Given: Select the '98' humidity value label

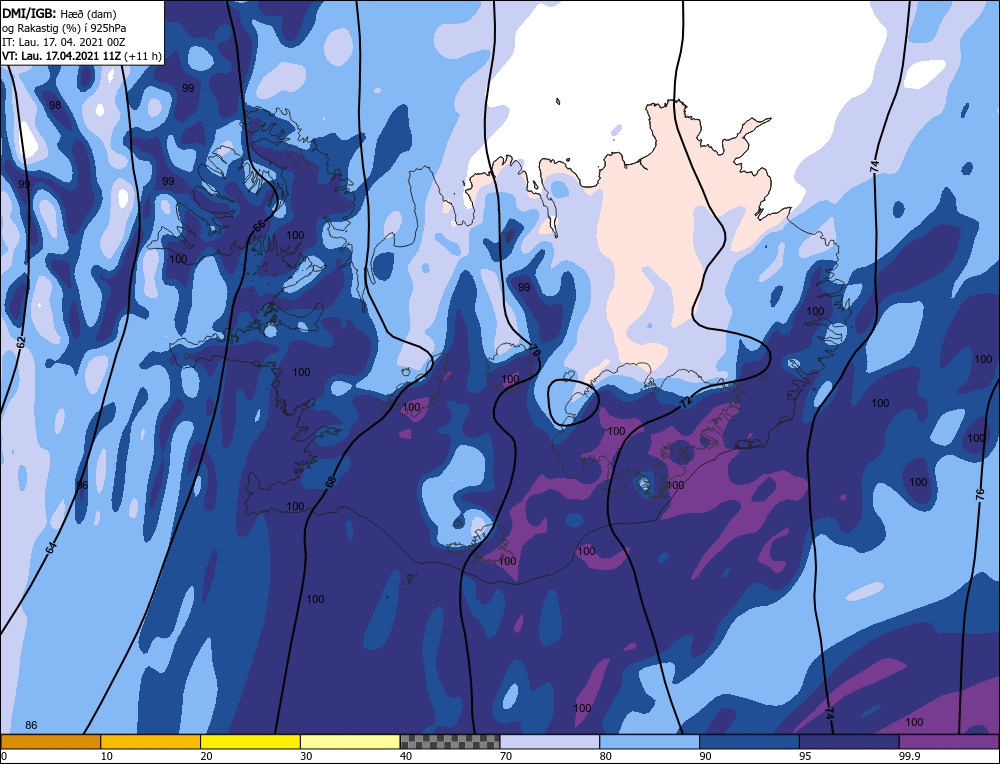Looking at the screenshot, I should click(x=55, y=105).
